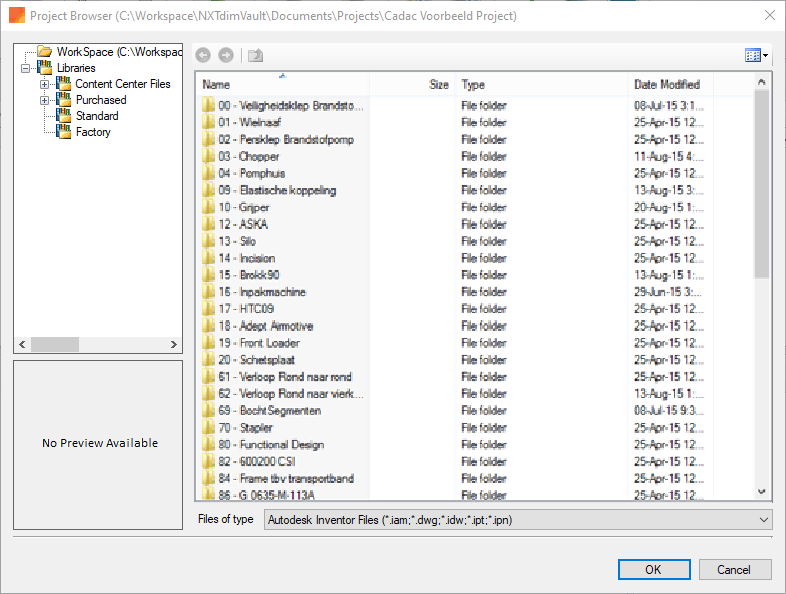The width and height of the screenshot is (786, 594).
Task: Click the Factory library icon
Action: pyautogui.click(x=64, y=131)
